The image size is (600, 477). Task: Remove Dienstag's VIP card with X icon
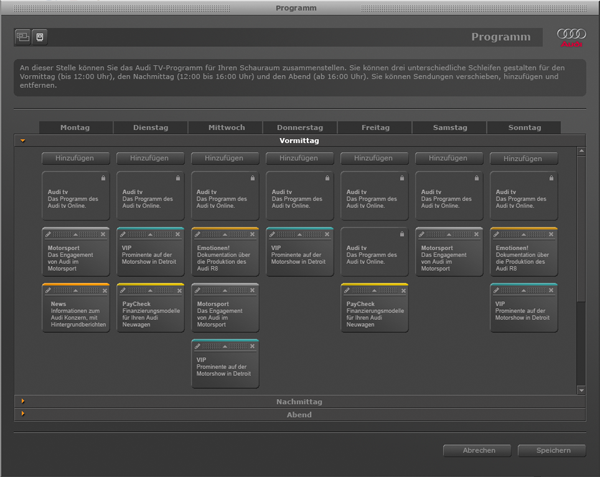point(178,234)
